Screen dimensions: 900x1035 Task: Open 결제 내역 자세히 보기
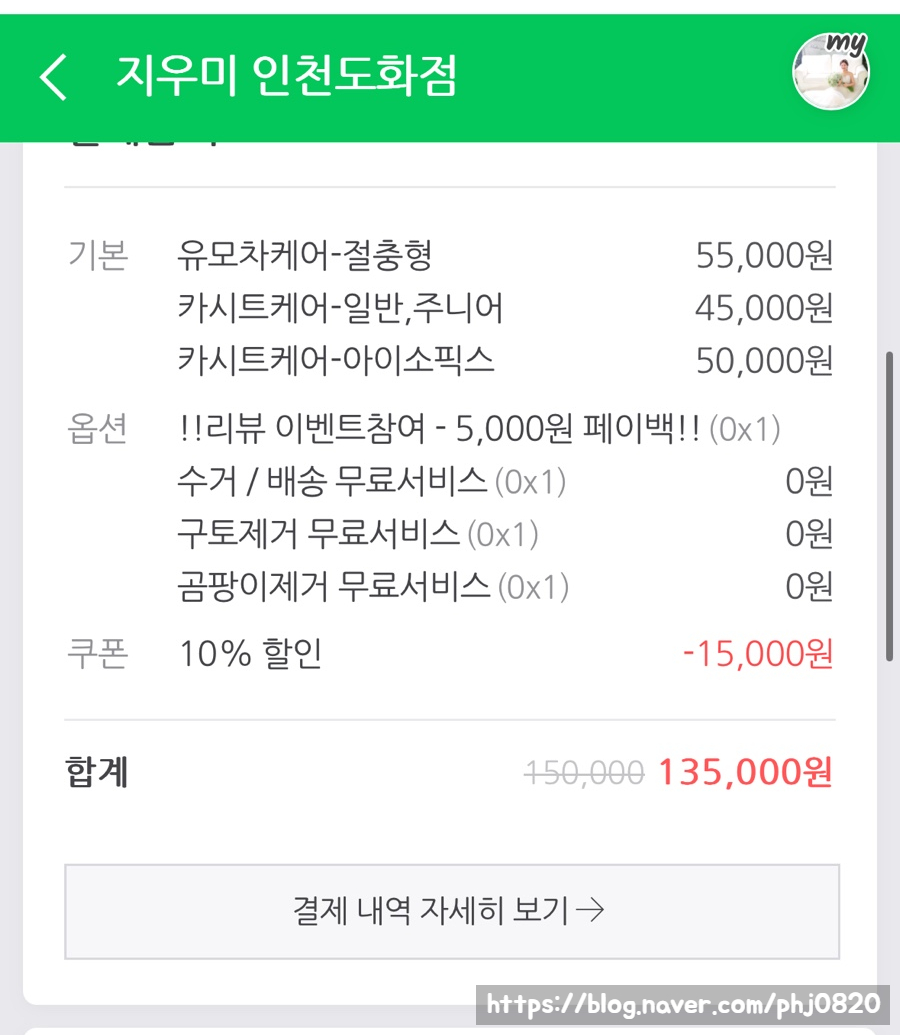[x=451, y=911]
